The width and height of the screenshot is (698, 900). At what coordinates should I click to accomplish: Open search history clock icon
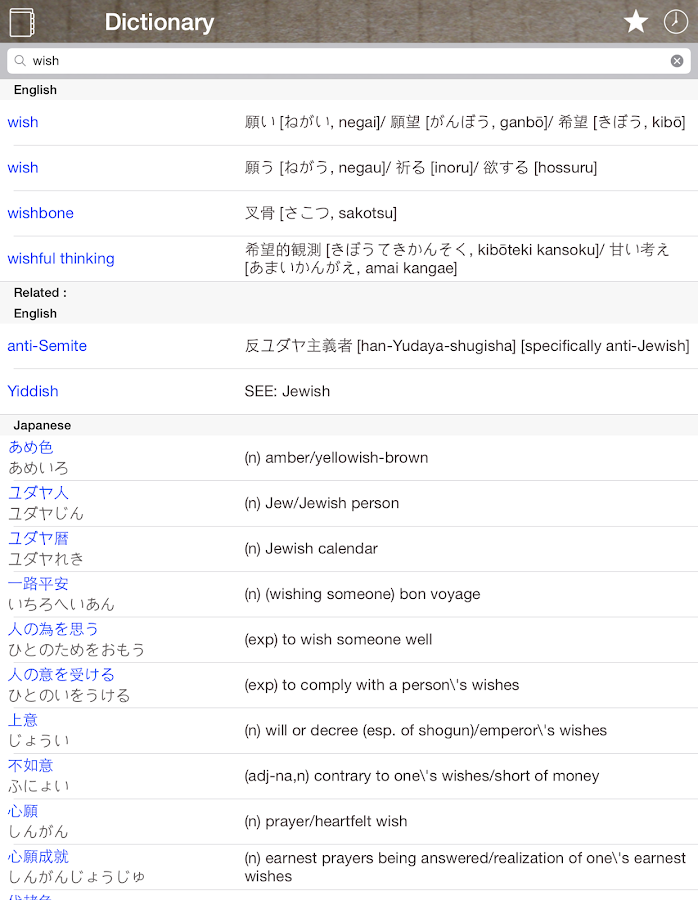pos(676,22)
